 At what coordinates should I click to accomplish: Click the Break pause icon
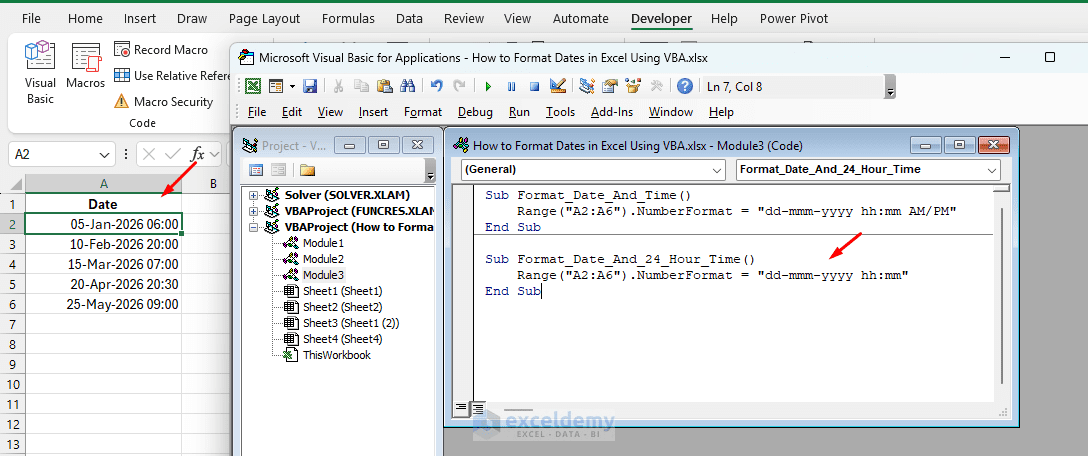tap(511, 86)
